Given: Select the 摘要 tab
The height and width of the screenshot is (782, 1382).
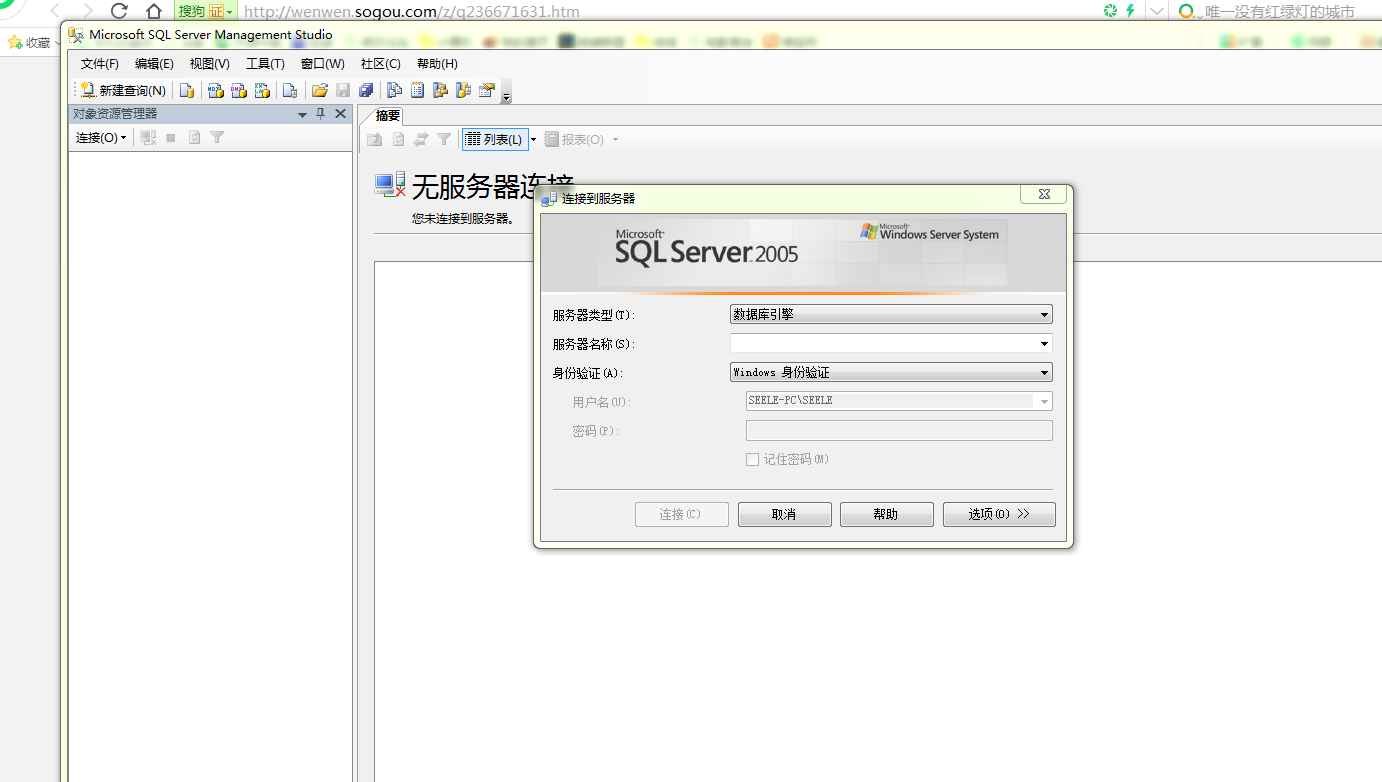Looking at the screenshot, I should pyautogui.click(x=387, y=116).
